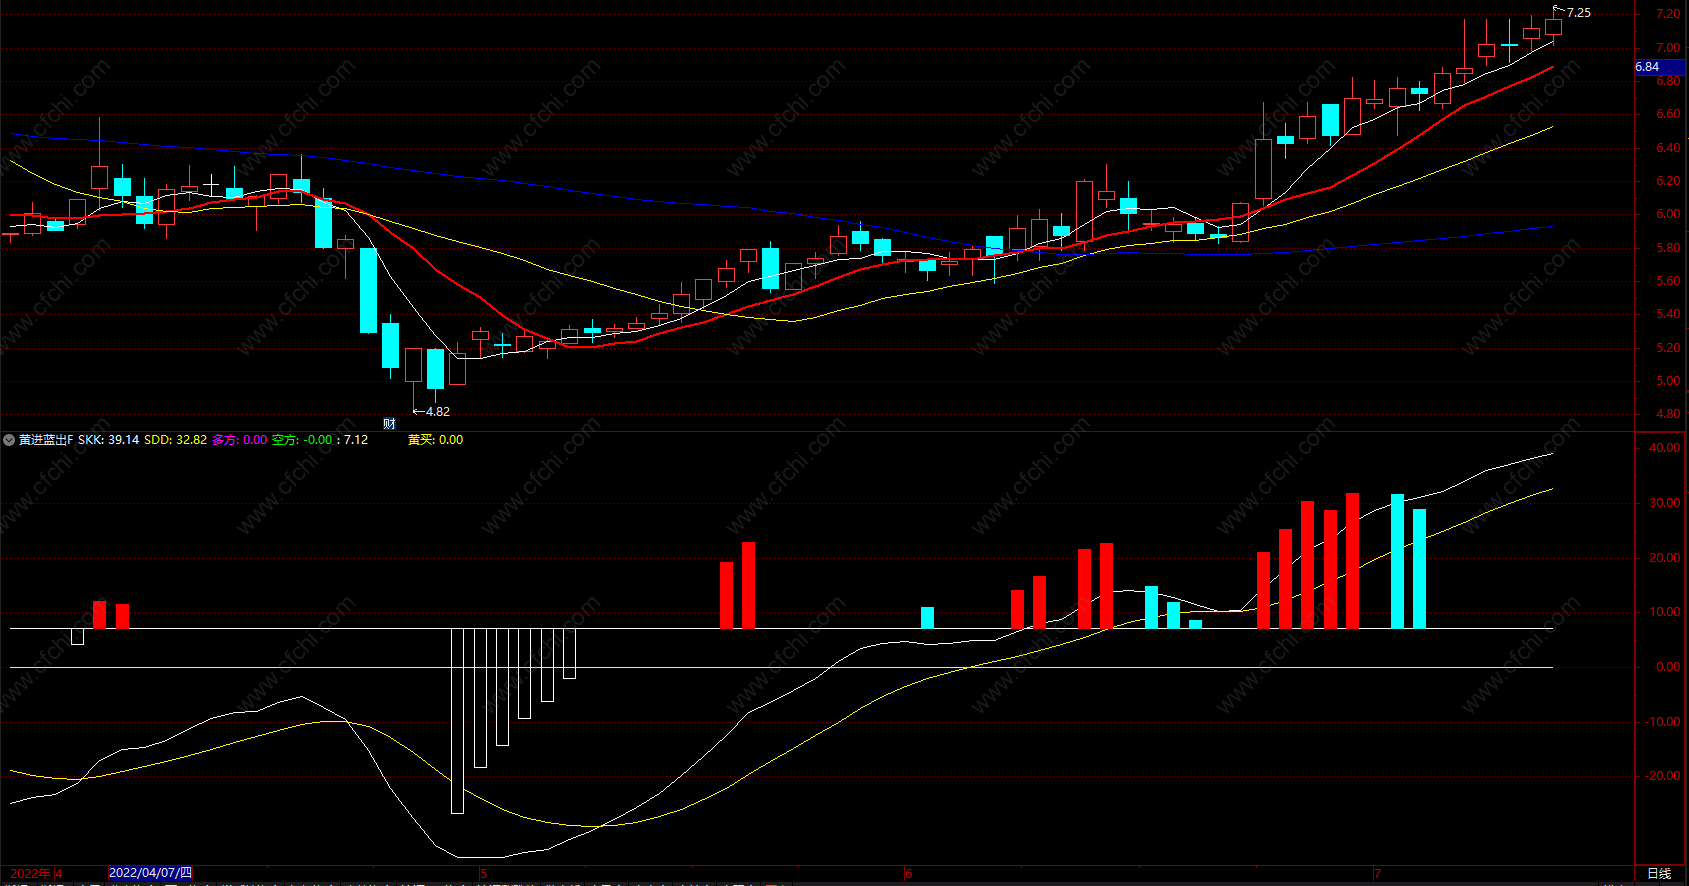Click the 财 financial marker under the candles

point(389,424)
